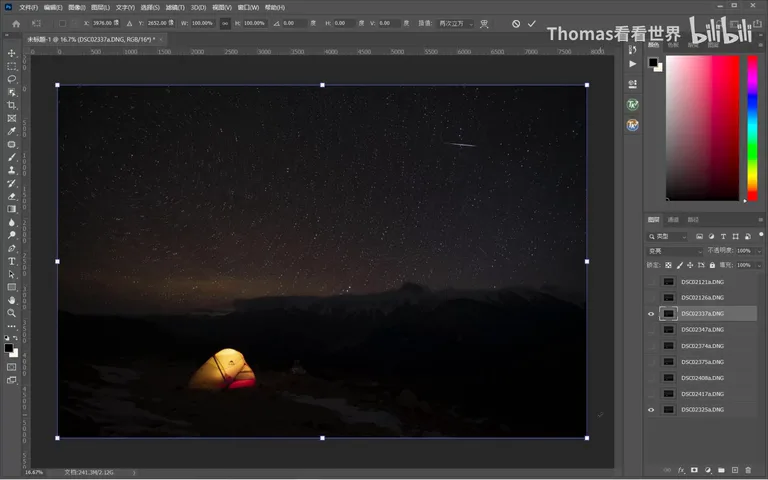This screenshot has width=768, height=480.
Task: Select the History Brush tool
Action: 12,183
